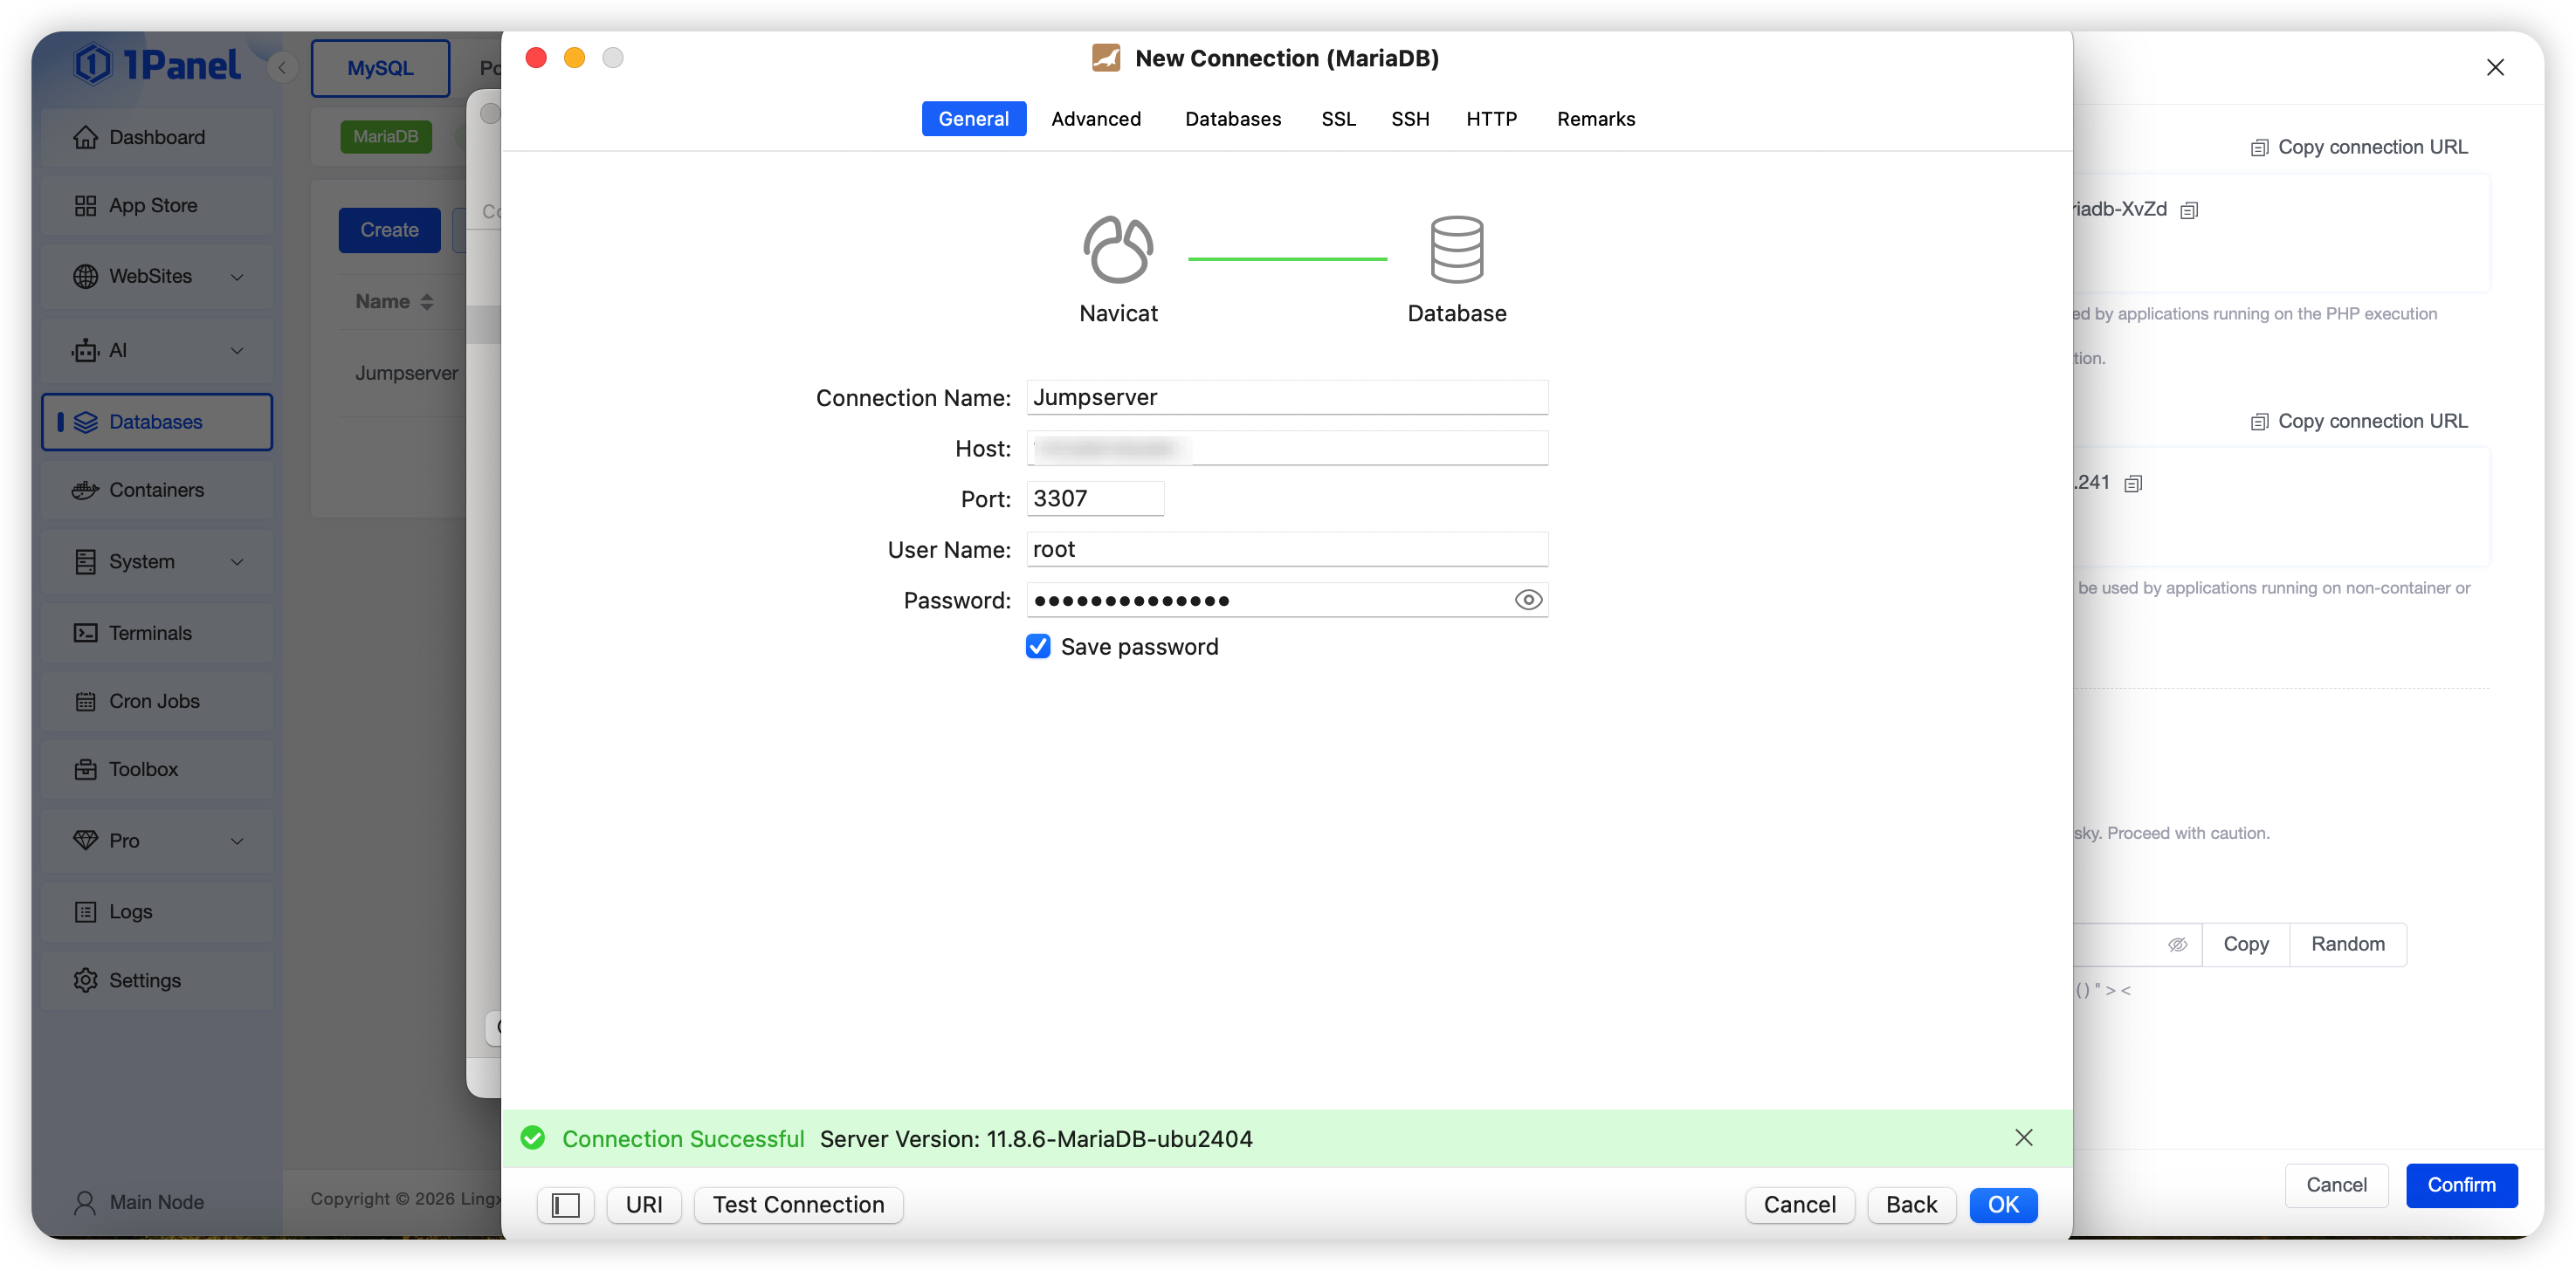Switch to the SSH tab
The image size is (2576, 1271).
click(1410, 119)
